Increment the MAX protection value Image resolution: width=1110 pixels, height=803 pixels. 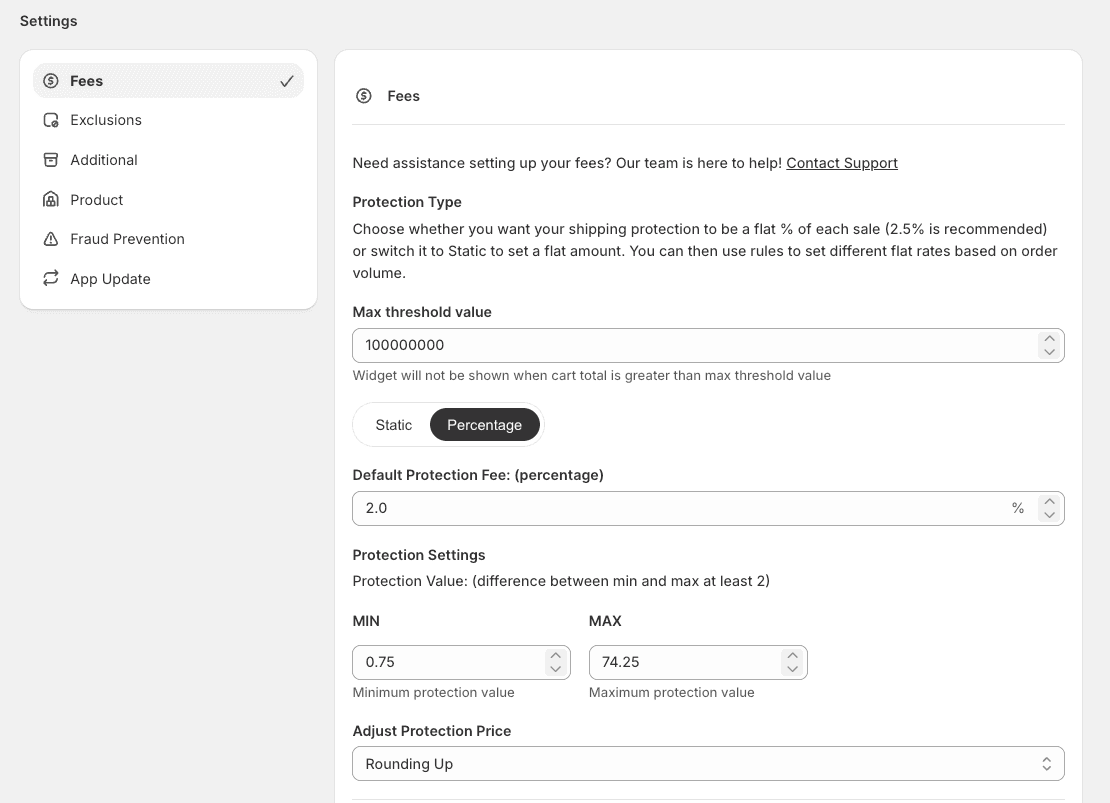[792, 655]
